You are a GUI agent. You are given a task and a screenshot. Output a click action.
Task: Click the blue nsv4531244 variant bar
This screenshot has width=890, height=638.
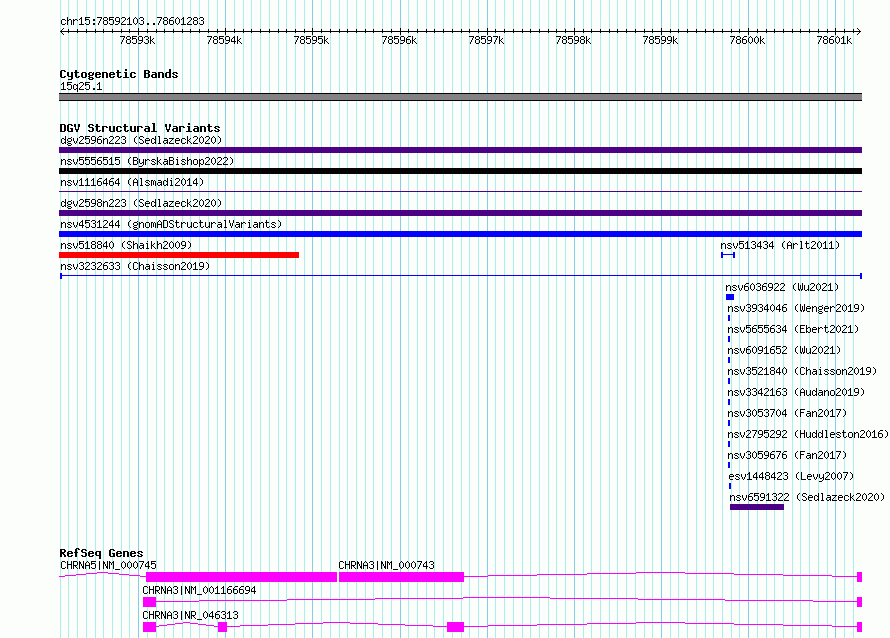460,234
